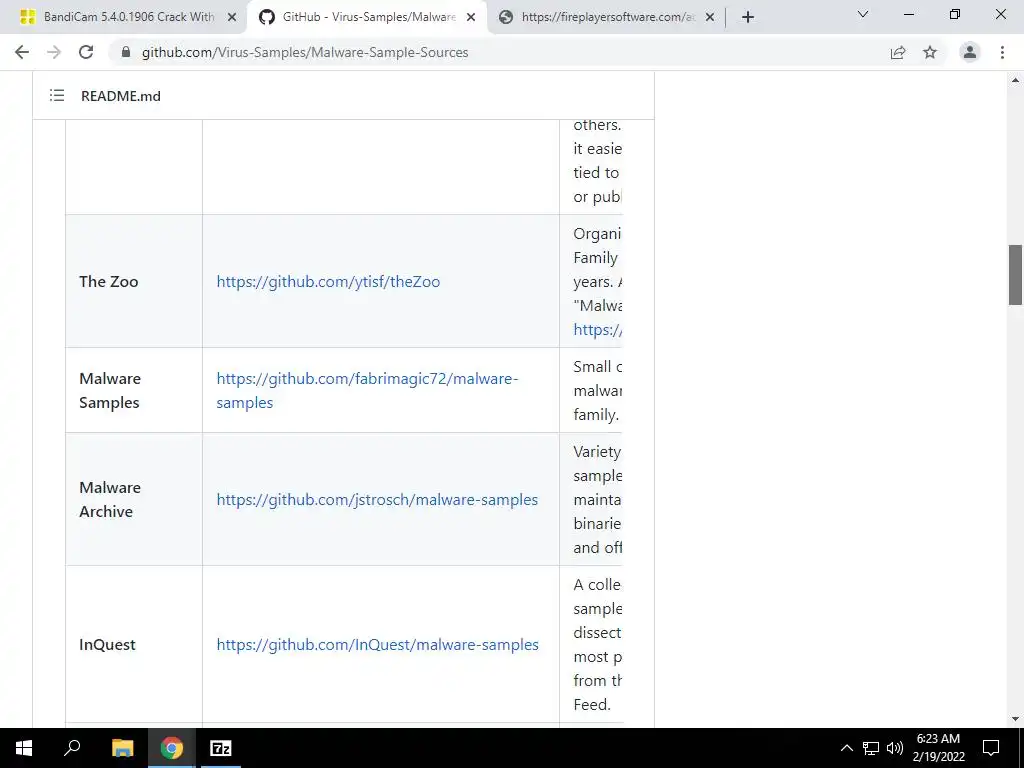1024x768 pixels.
Task: Click the README.md file heading
Action: click(121, 96)
